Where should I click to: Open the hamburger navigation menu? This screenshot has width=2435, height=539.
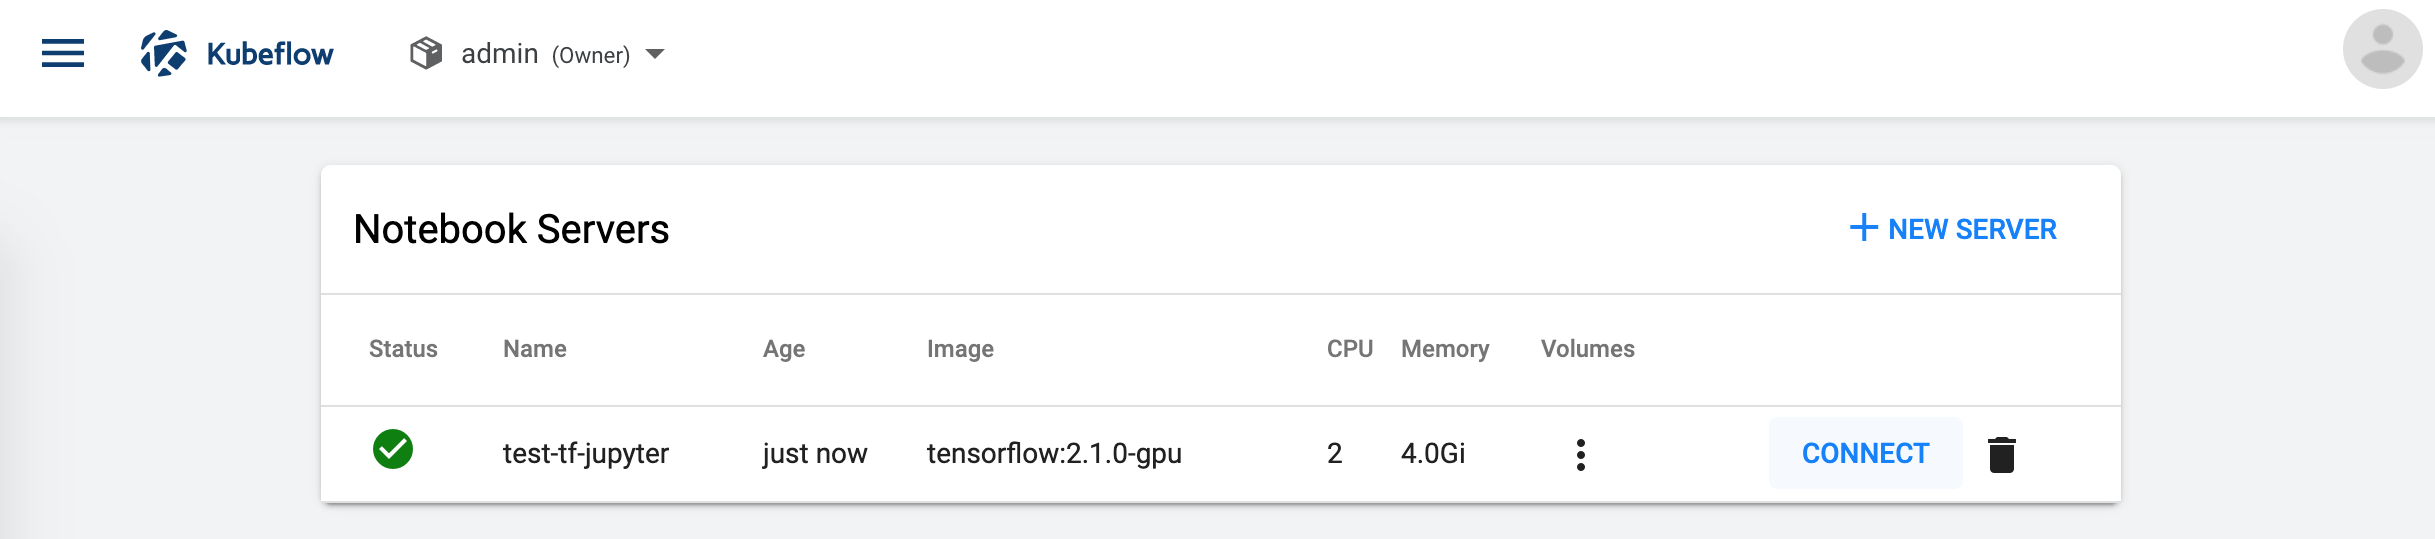pyautogui.click(x=63, y=53)
